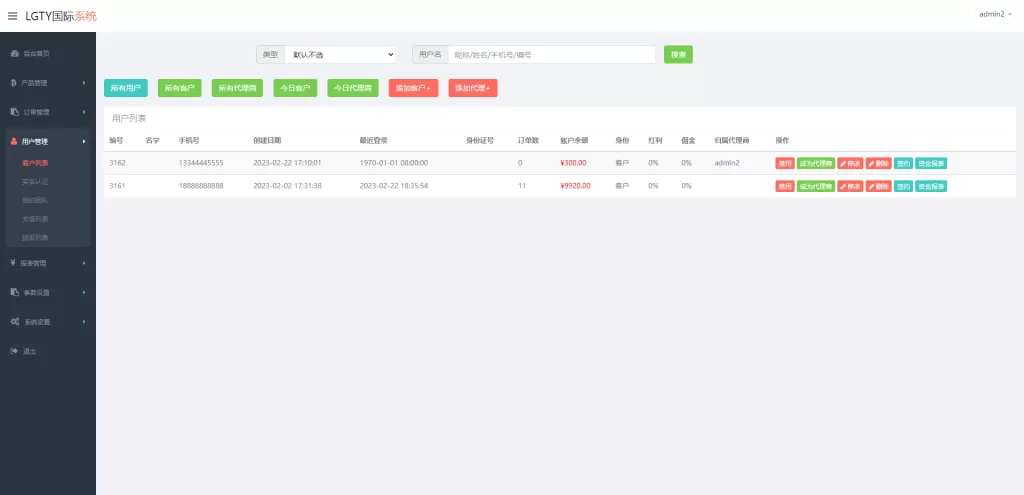Open 实名认证 in the sidebar submenu
Image resolution: width=1024 pixels, height=495 pixels.
(x=35, y=182)
